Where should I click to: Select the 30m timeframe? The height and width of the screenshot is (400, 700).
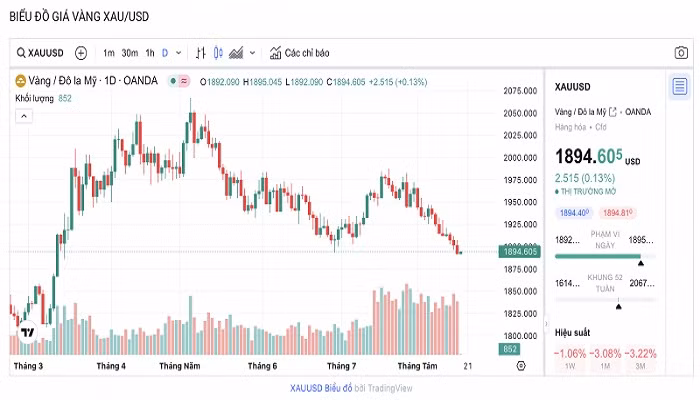click(129, 53)
